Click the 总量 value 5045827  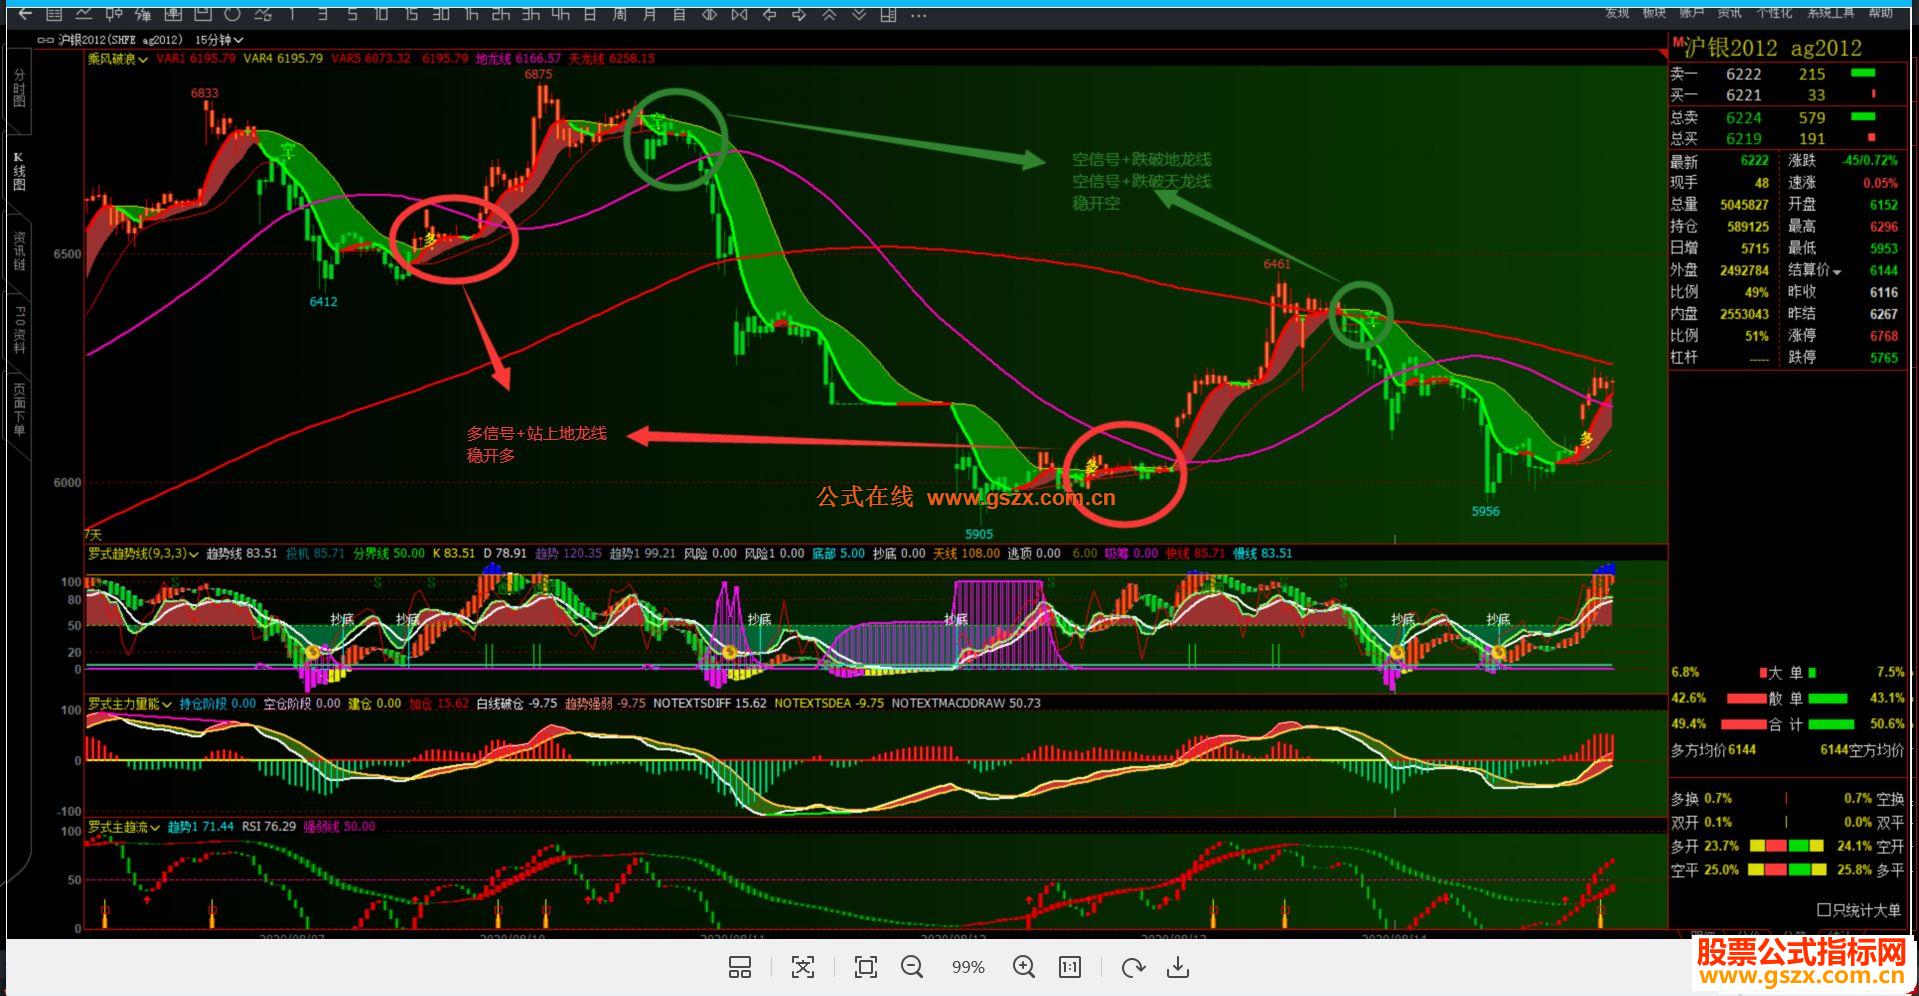(x=1744, y=204)
